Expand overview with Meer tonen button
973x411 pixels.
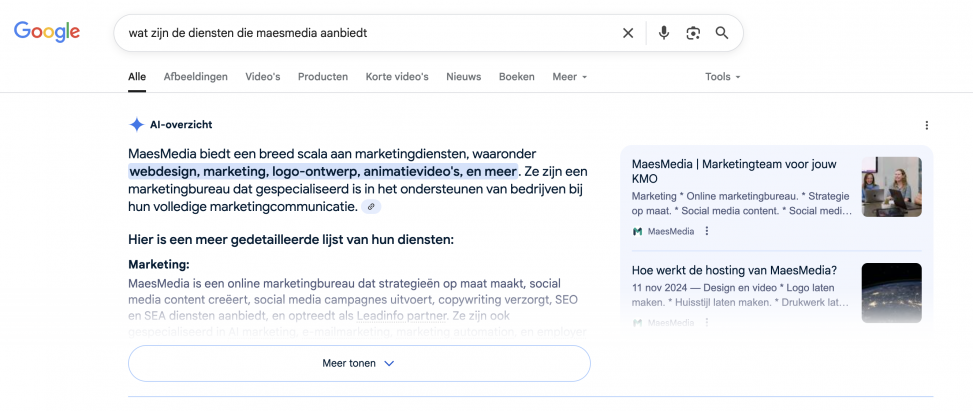(359, 363)
